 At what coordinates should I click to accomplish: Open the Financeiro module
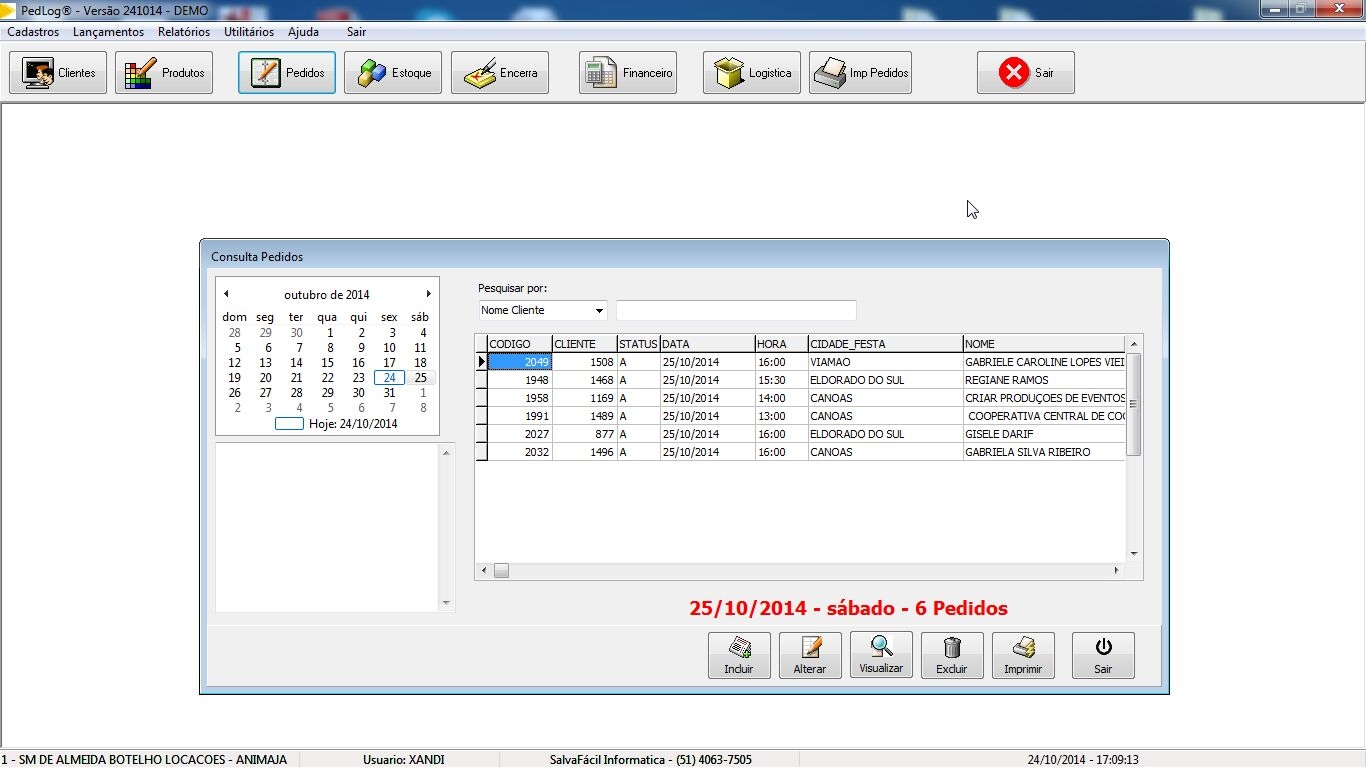coord(628,73)
